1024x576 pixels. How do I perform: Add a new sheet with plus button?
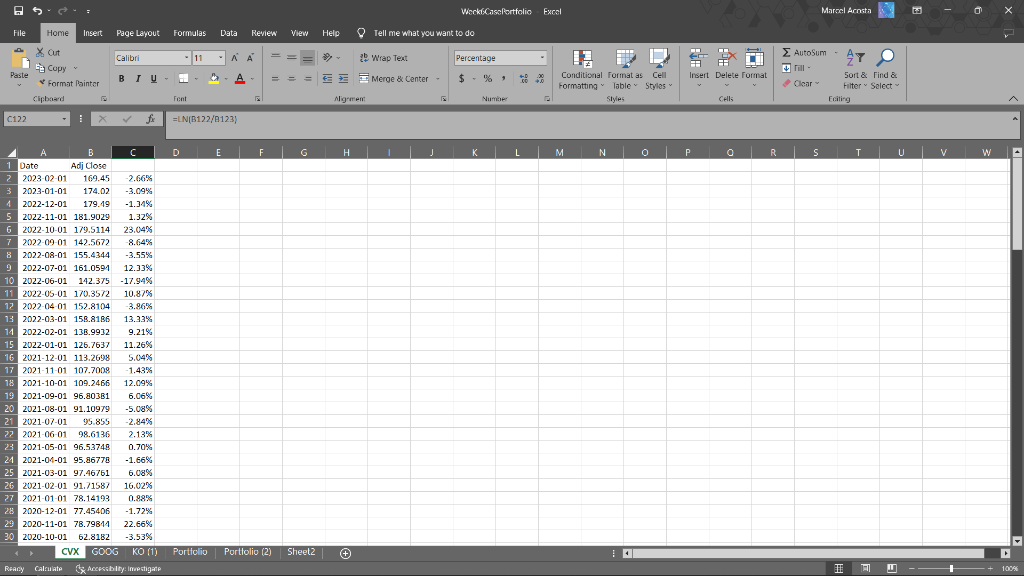coord(345,553)
